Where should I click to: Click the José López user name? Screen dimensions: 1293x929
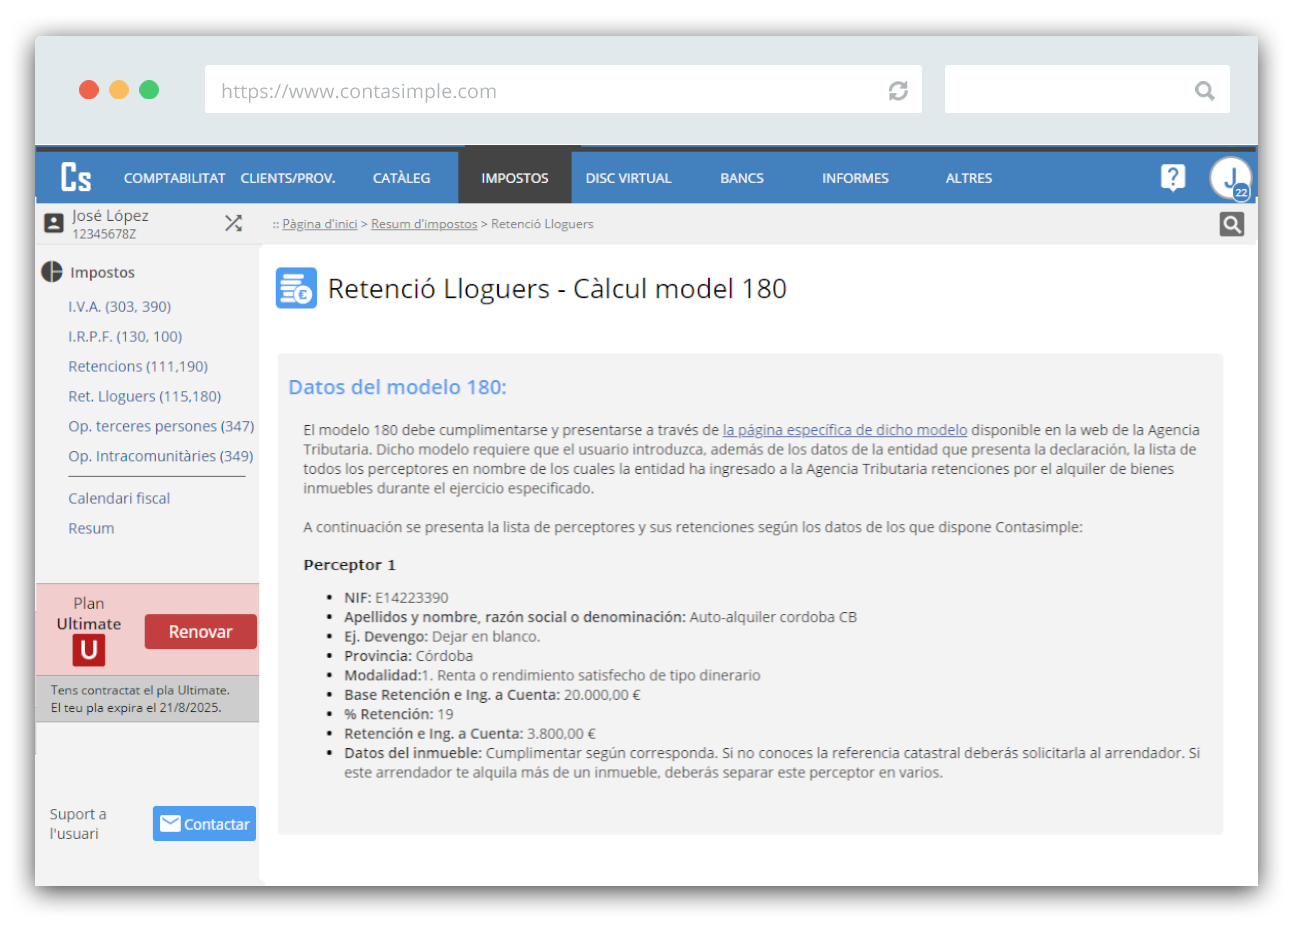point(110,215)
